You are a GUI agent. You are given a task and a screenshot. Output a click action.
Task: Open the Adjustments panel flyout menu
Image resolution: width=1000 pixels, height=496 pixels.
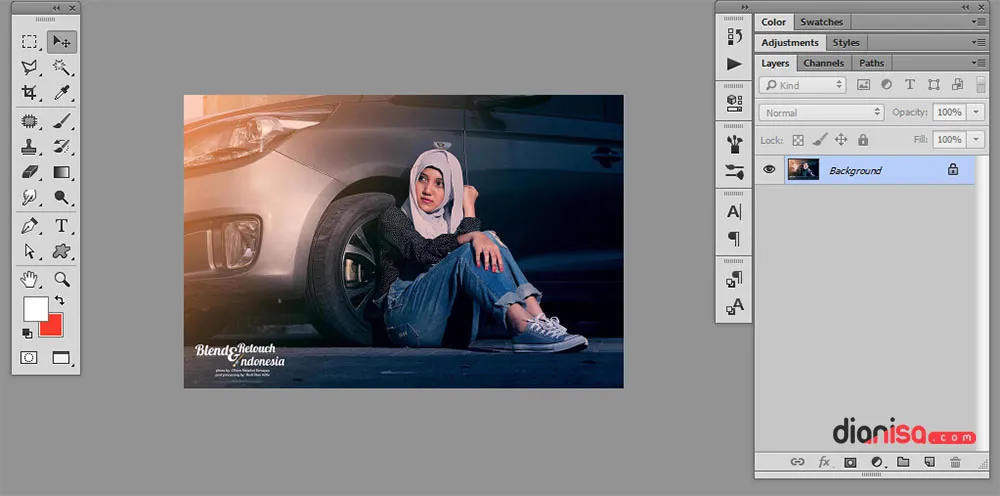click(x=978, y=43)
